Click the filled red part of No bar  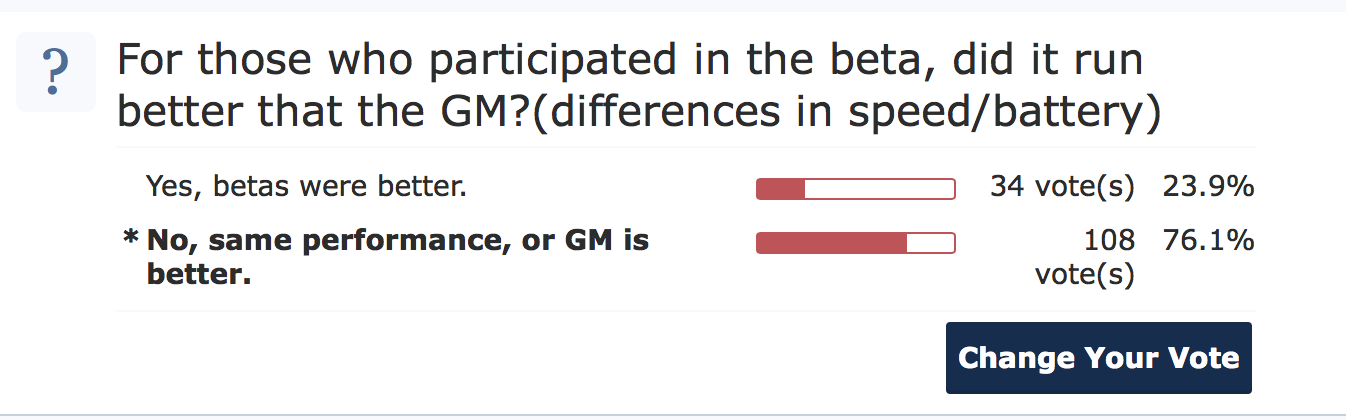tap(832, 243)
